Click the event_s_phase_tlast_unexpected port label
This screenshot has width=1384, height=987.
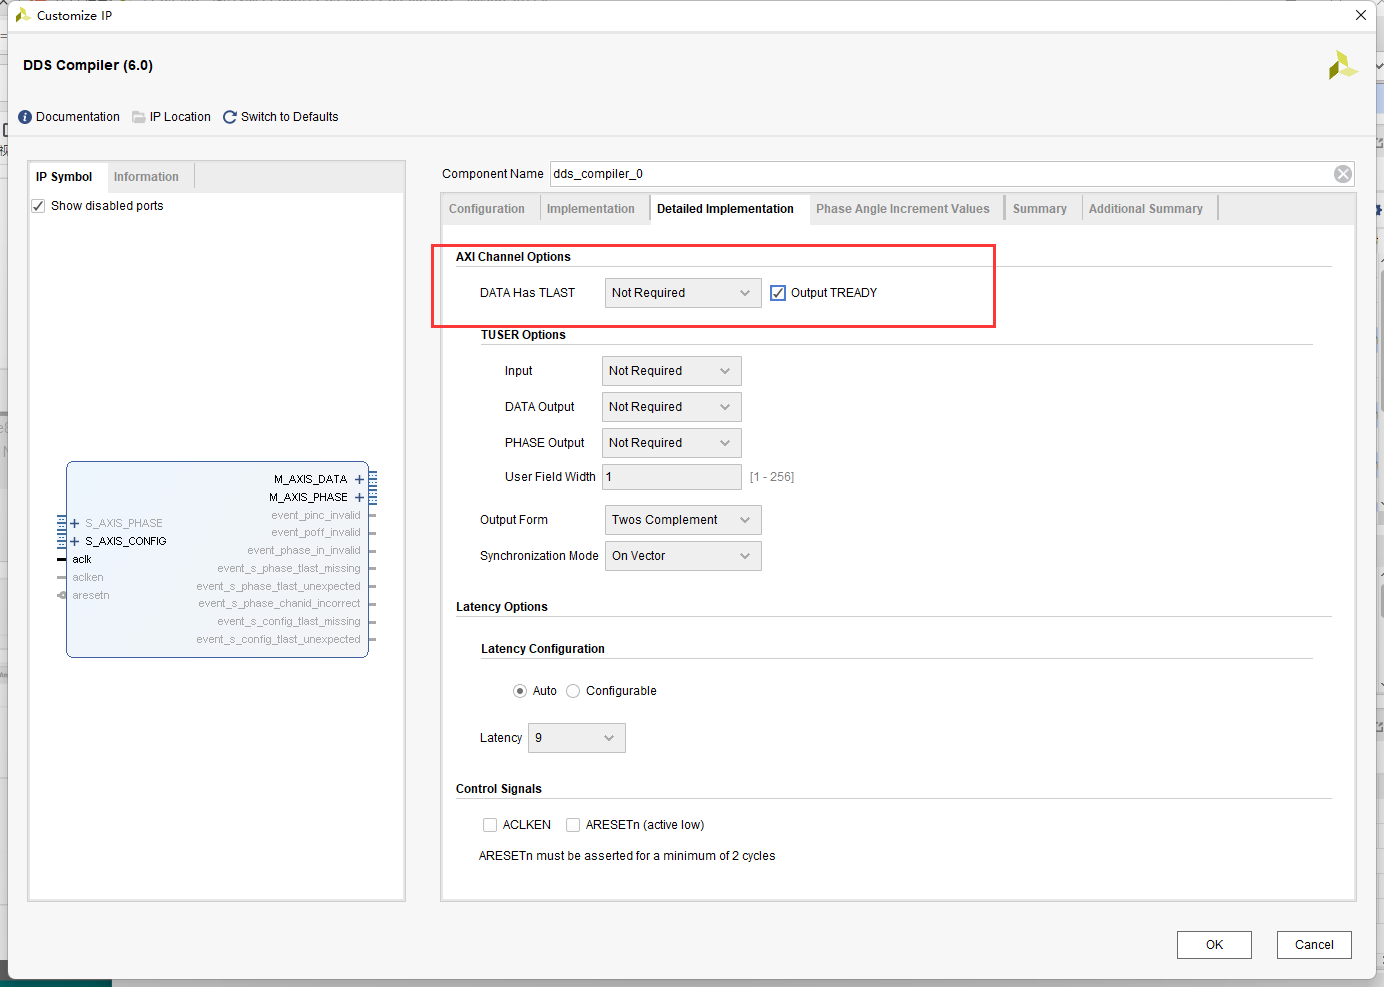[x=279, y=586]
